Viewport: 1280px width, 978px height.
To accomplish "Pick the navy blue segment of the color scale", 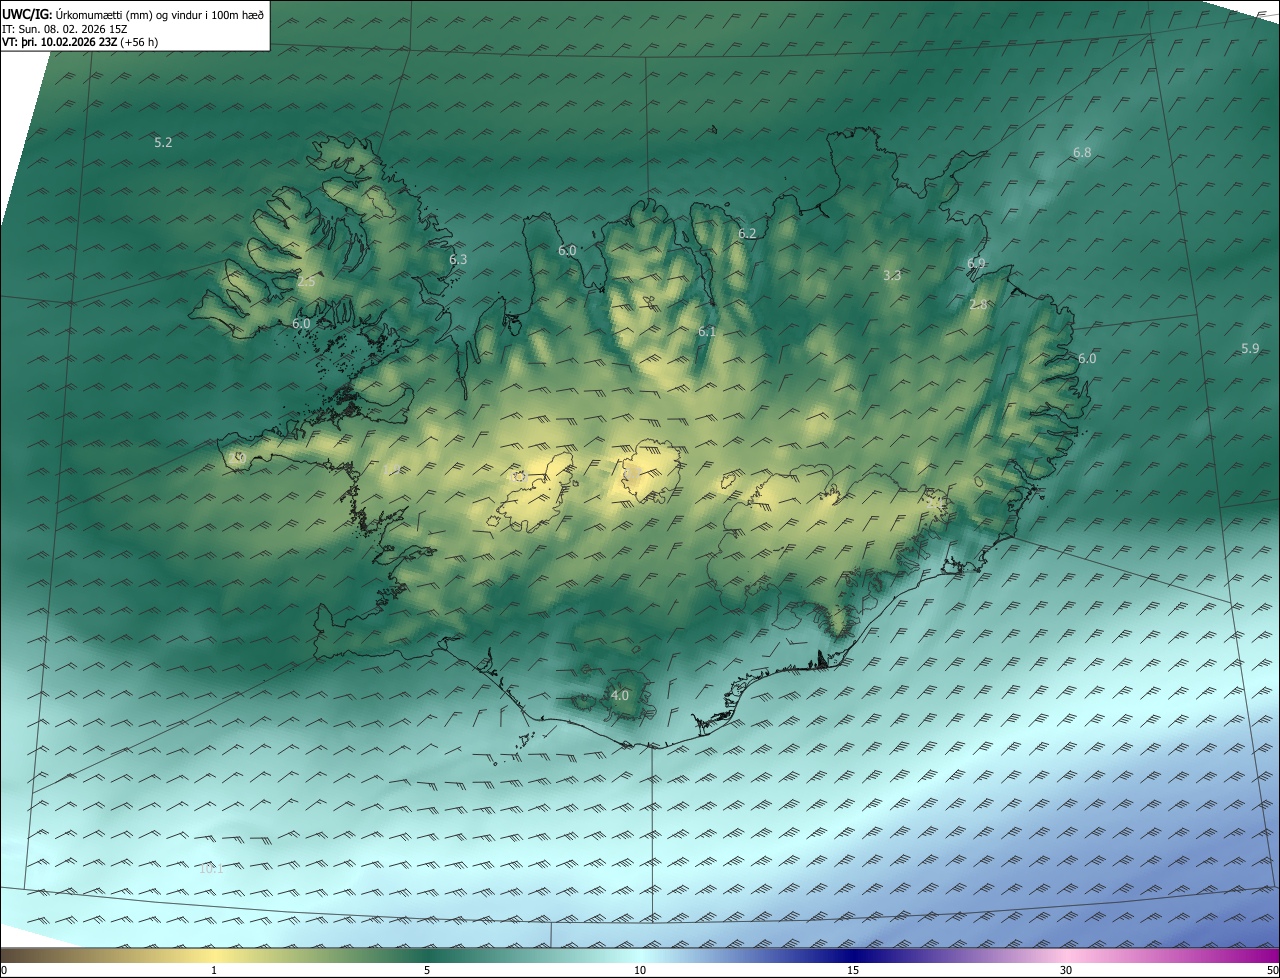I will coord(853,955).
